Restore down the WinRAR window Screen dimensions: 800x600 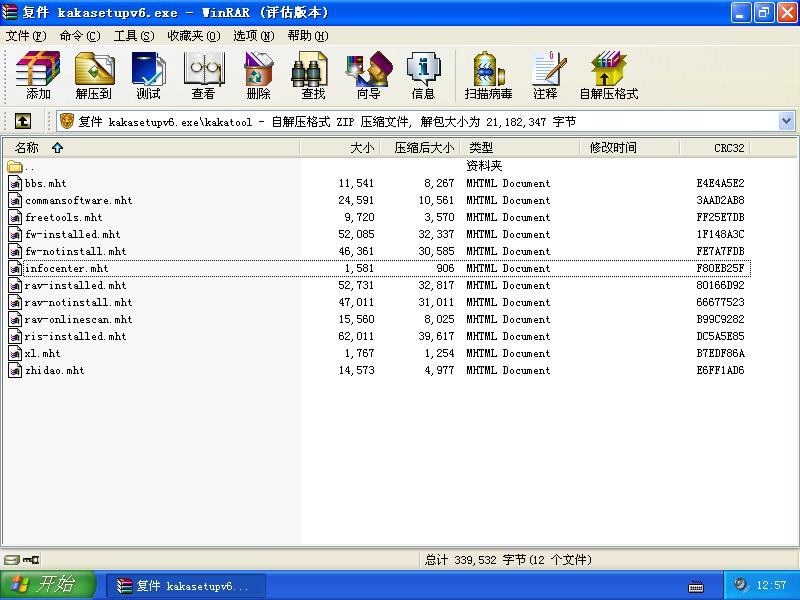pos(763,12)
